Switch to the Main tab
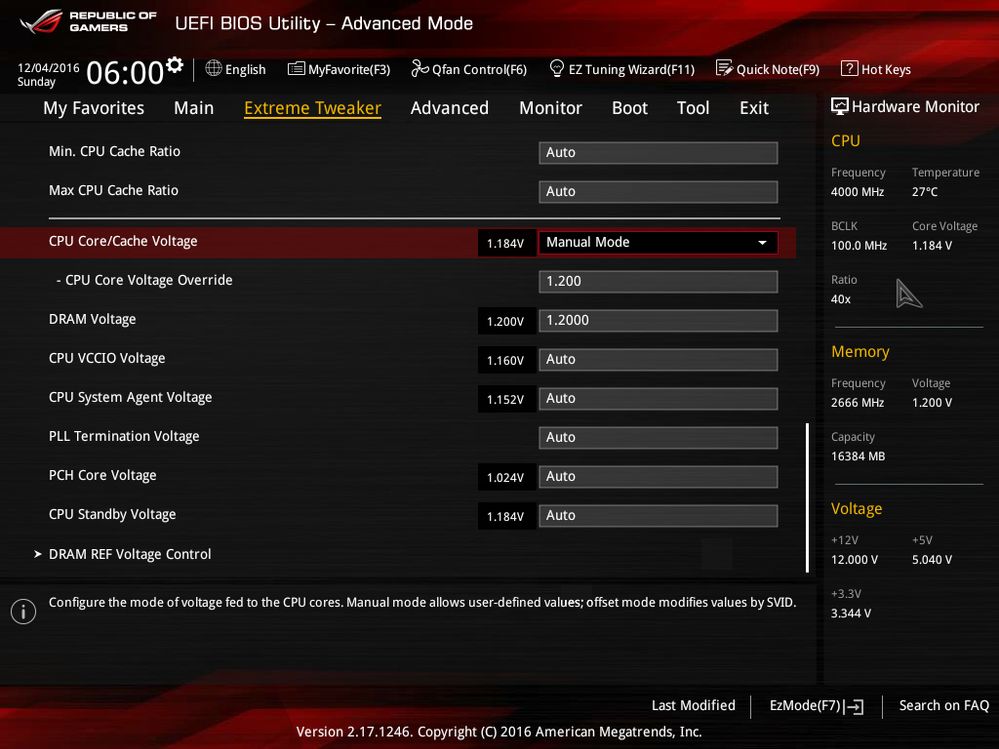 pyautogui.click(x=194, y=108)
